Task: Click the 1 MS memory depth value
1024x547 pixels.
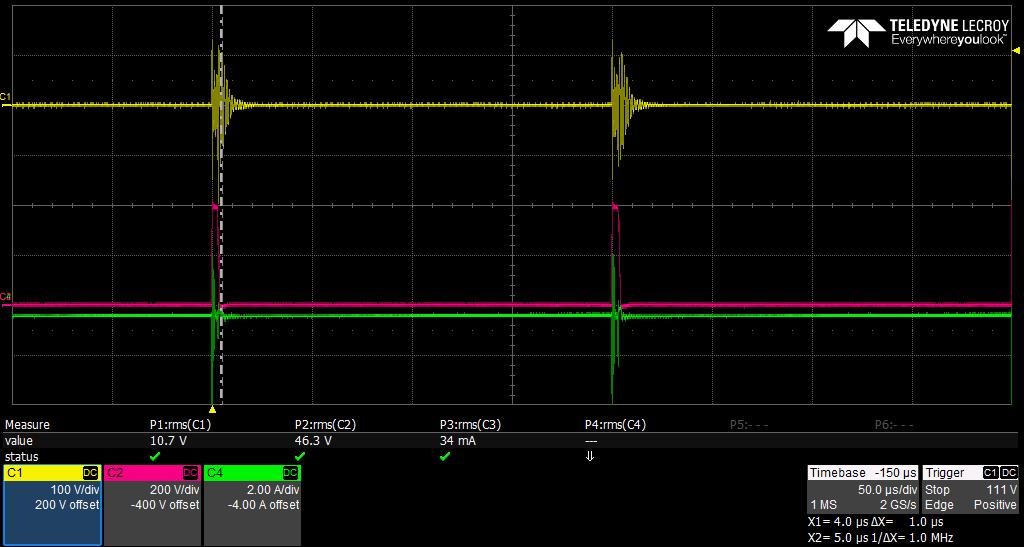Action: [x=823, y=505]
